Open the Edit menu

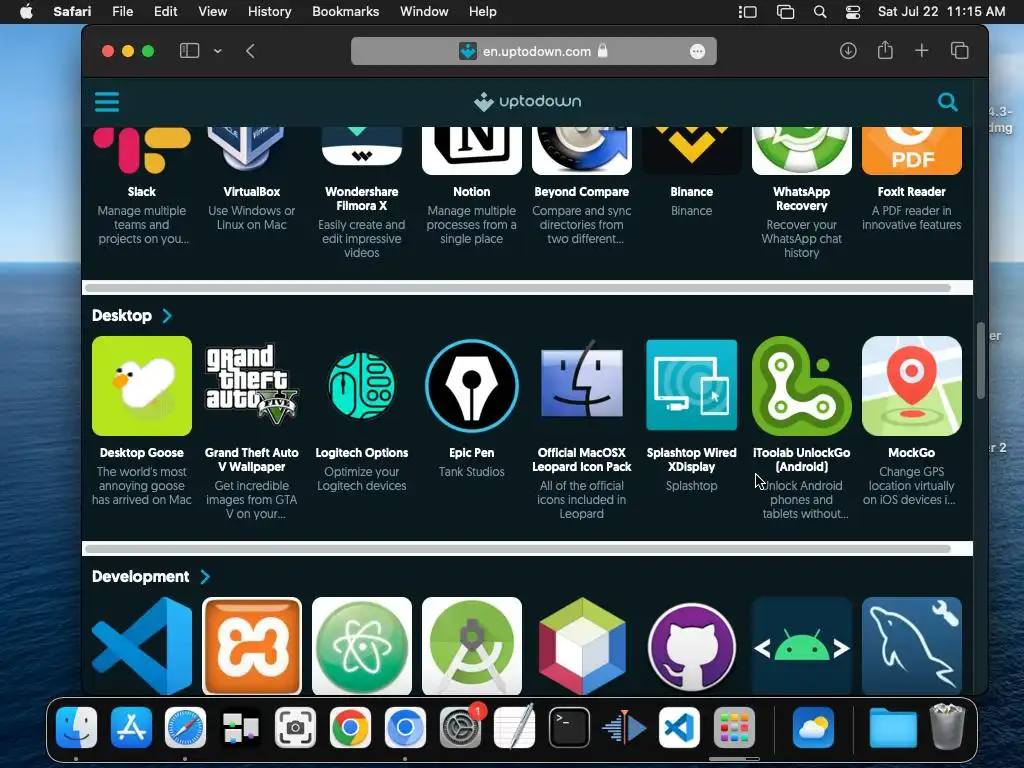[x=166, y=12]
